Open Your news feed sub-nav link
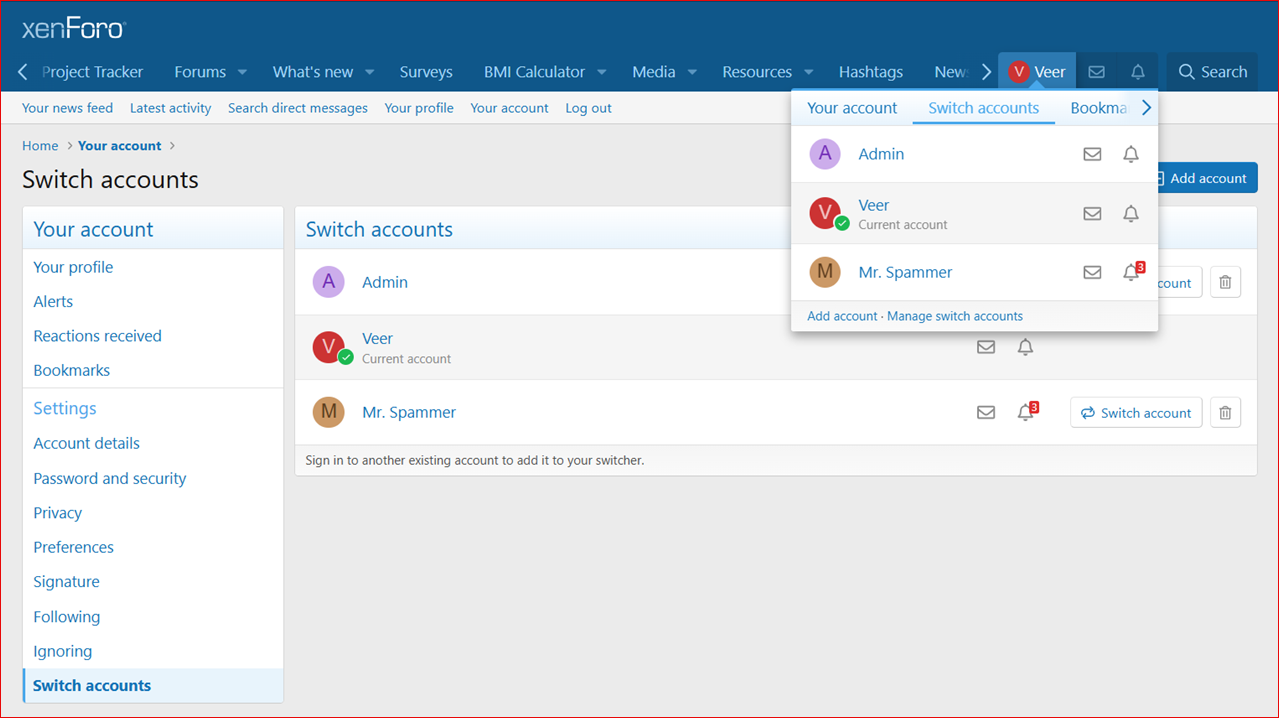Viewport: 1279px width, 718px height. (67, 108)
